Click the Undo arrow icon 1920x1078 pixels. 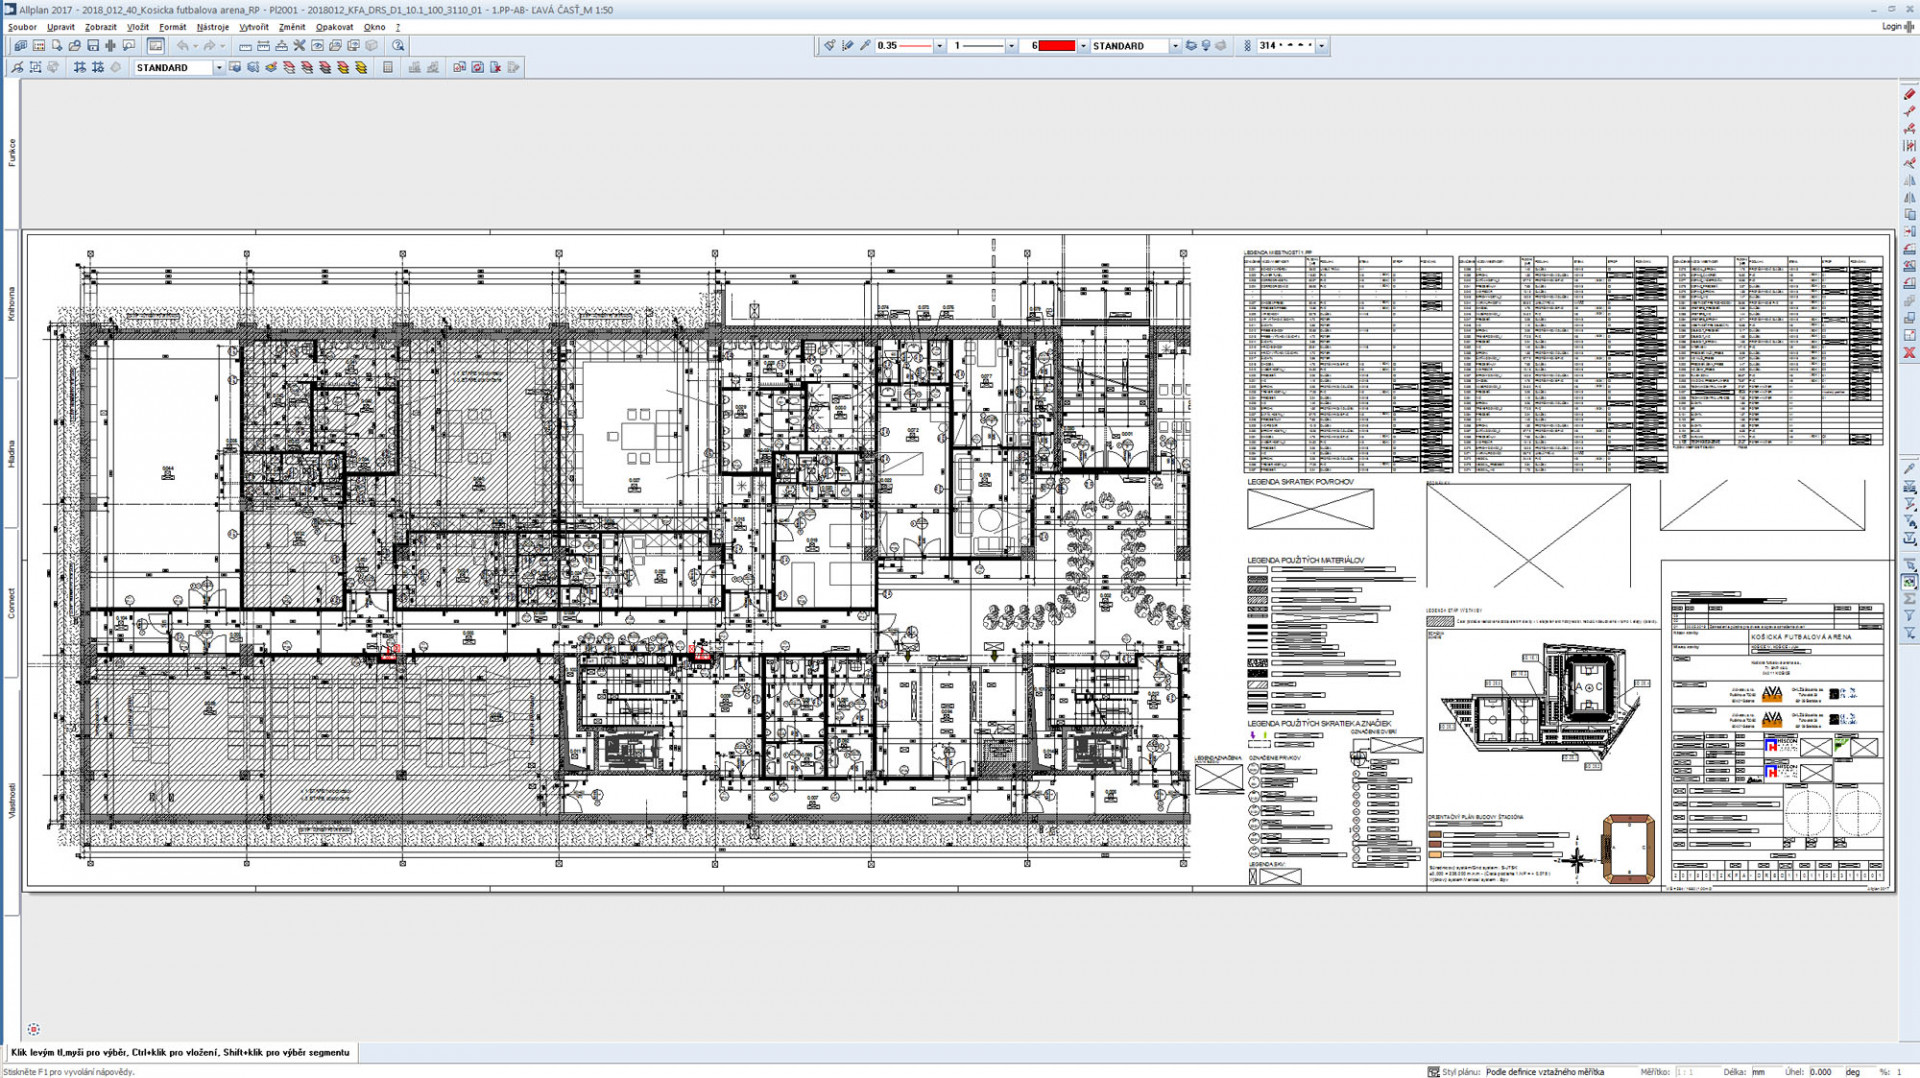182,46
